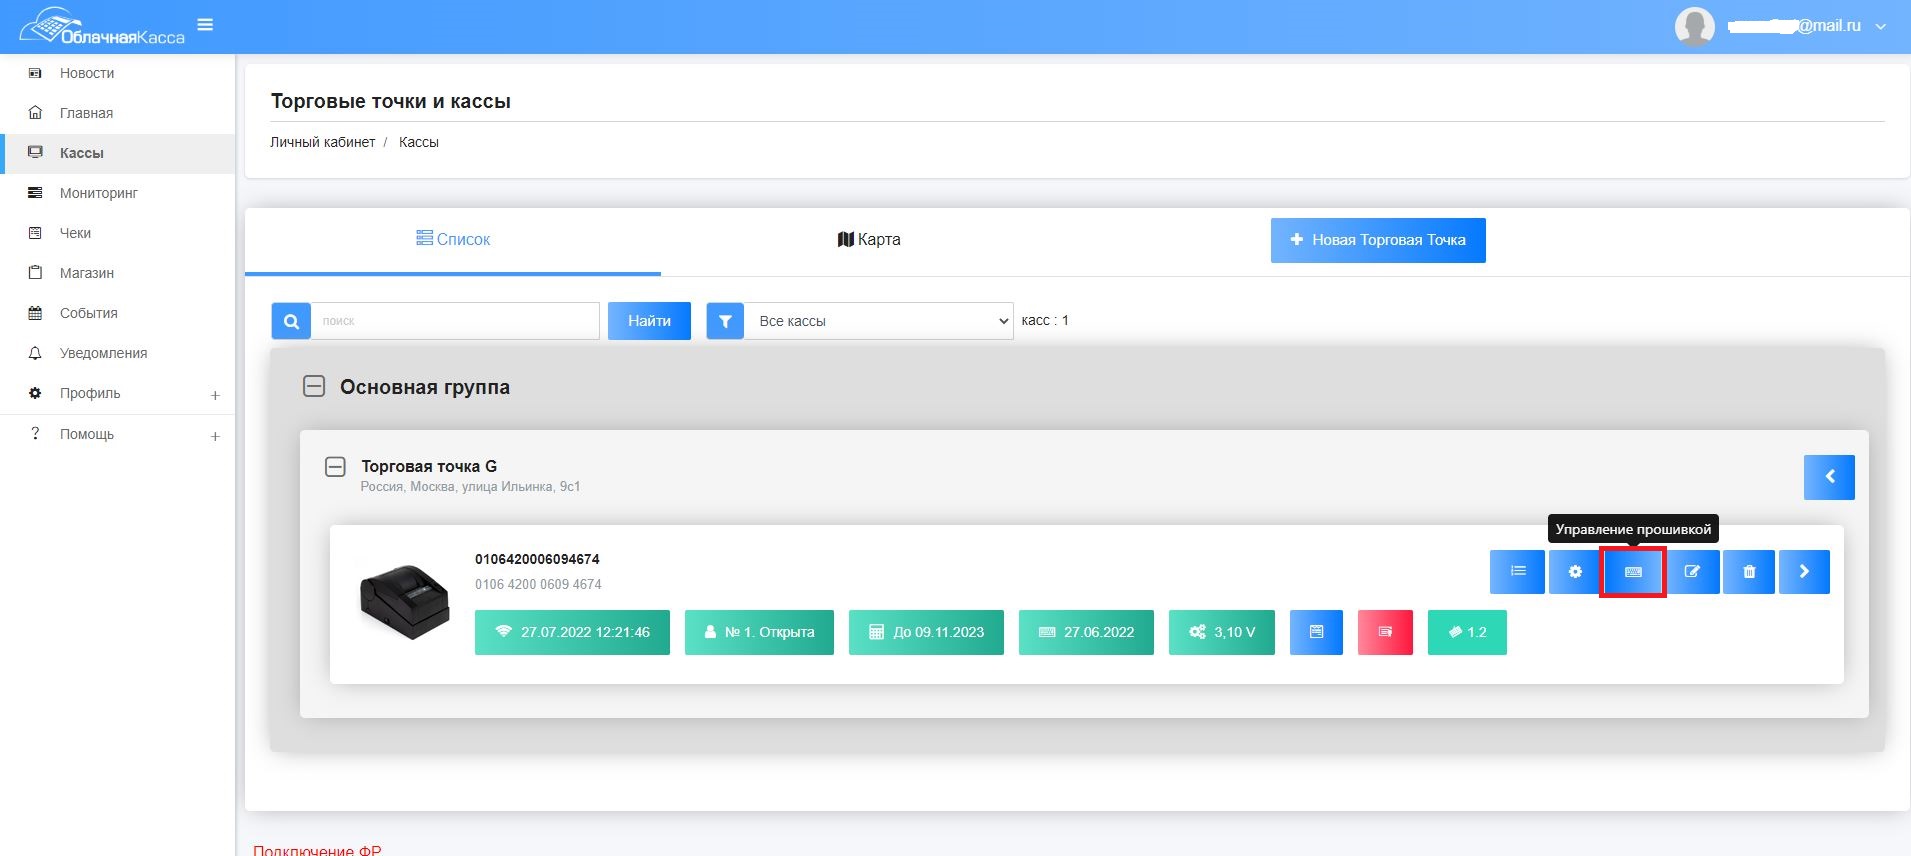Click the Новая Торговая Точка button
The width and height of the screenshot is (1911, 856).
[x=1377, y=240]
